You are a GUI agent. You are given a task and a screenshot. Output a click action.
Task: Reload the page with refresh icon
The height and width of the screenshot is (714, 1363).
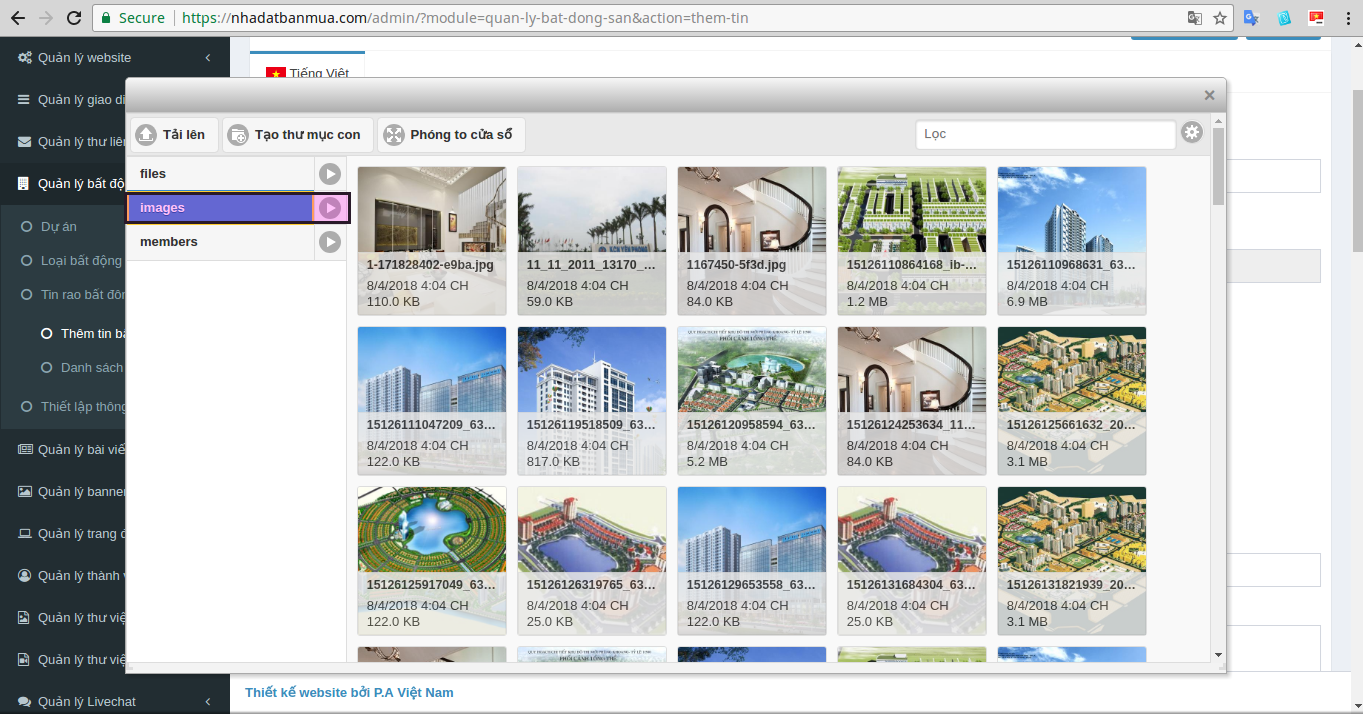click(x=74, y=18)
